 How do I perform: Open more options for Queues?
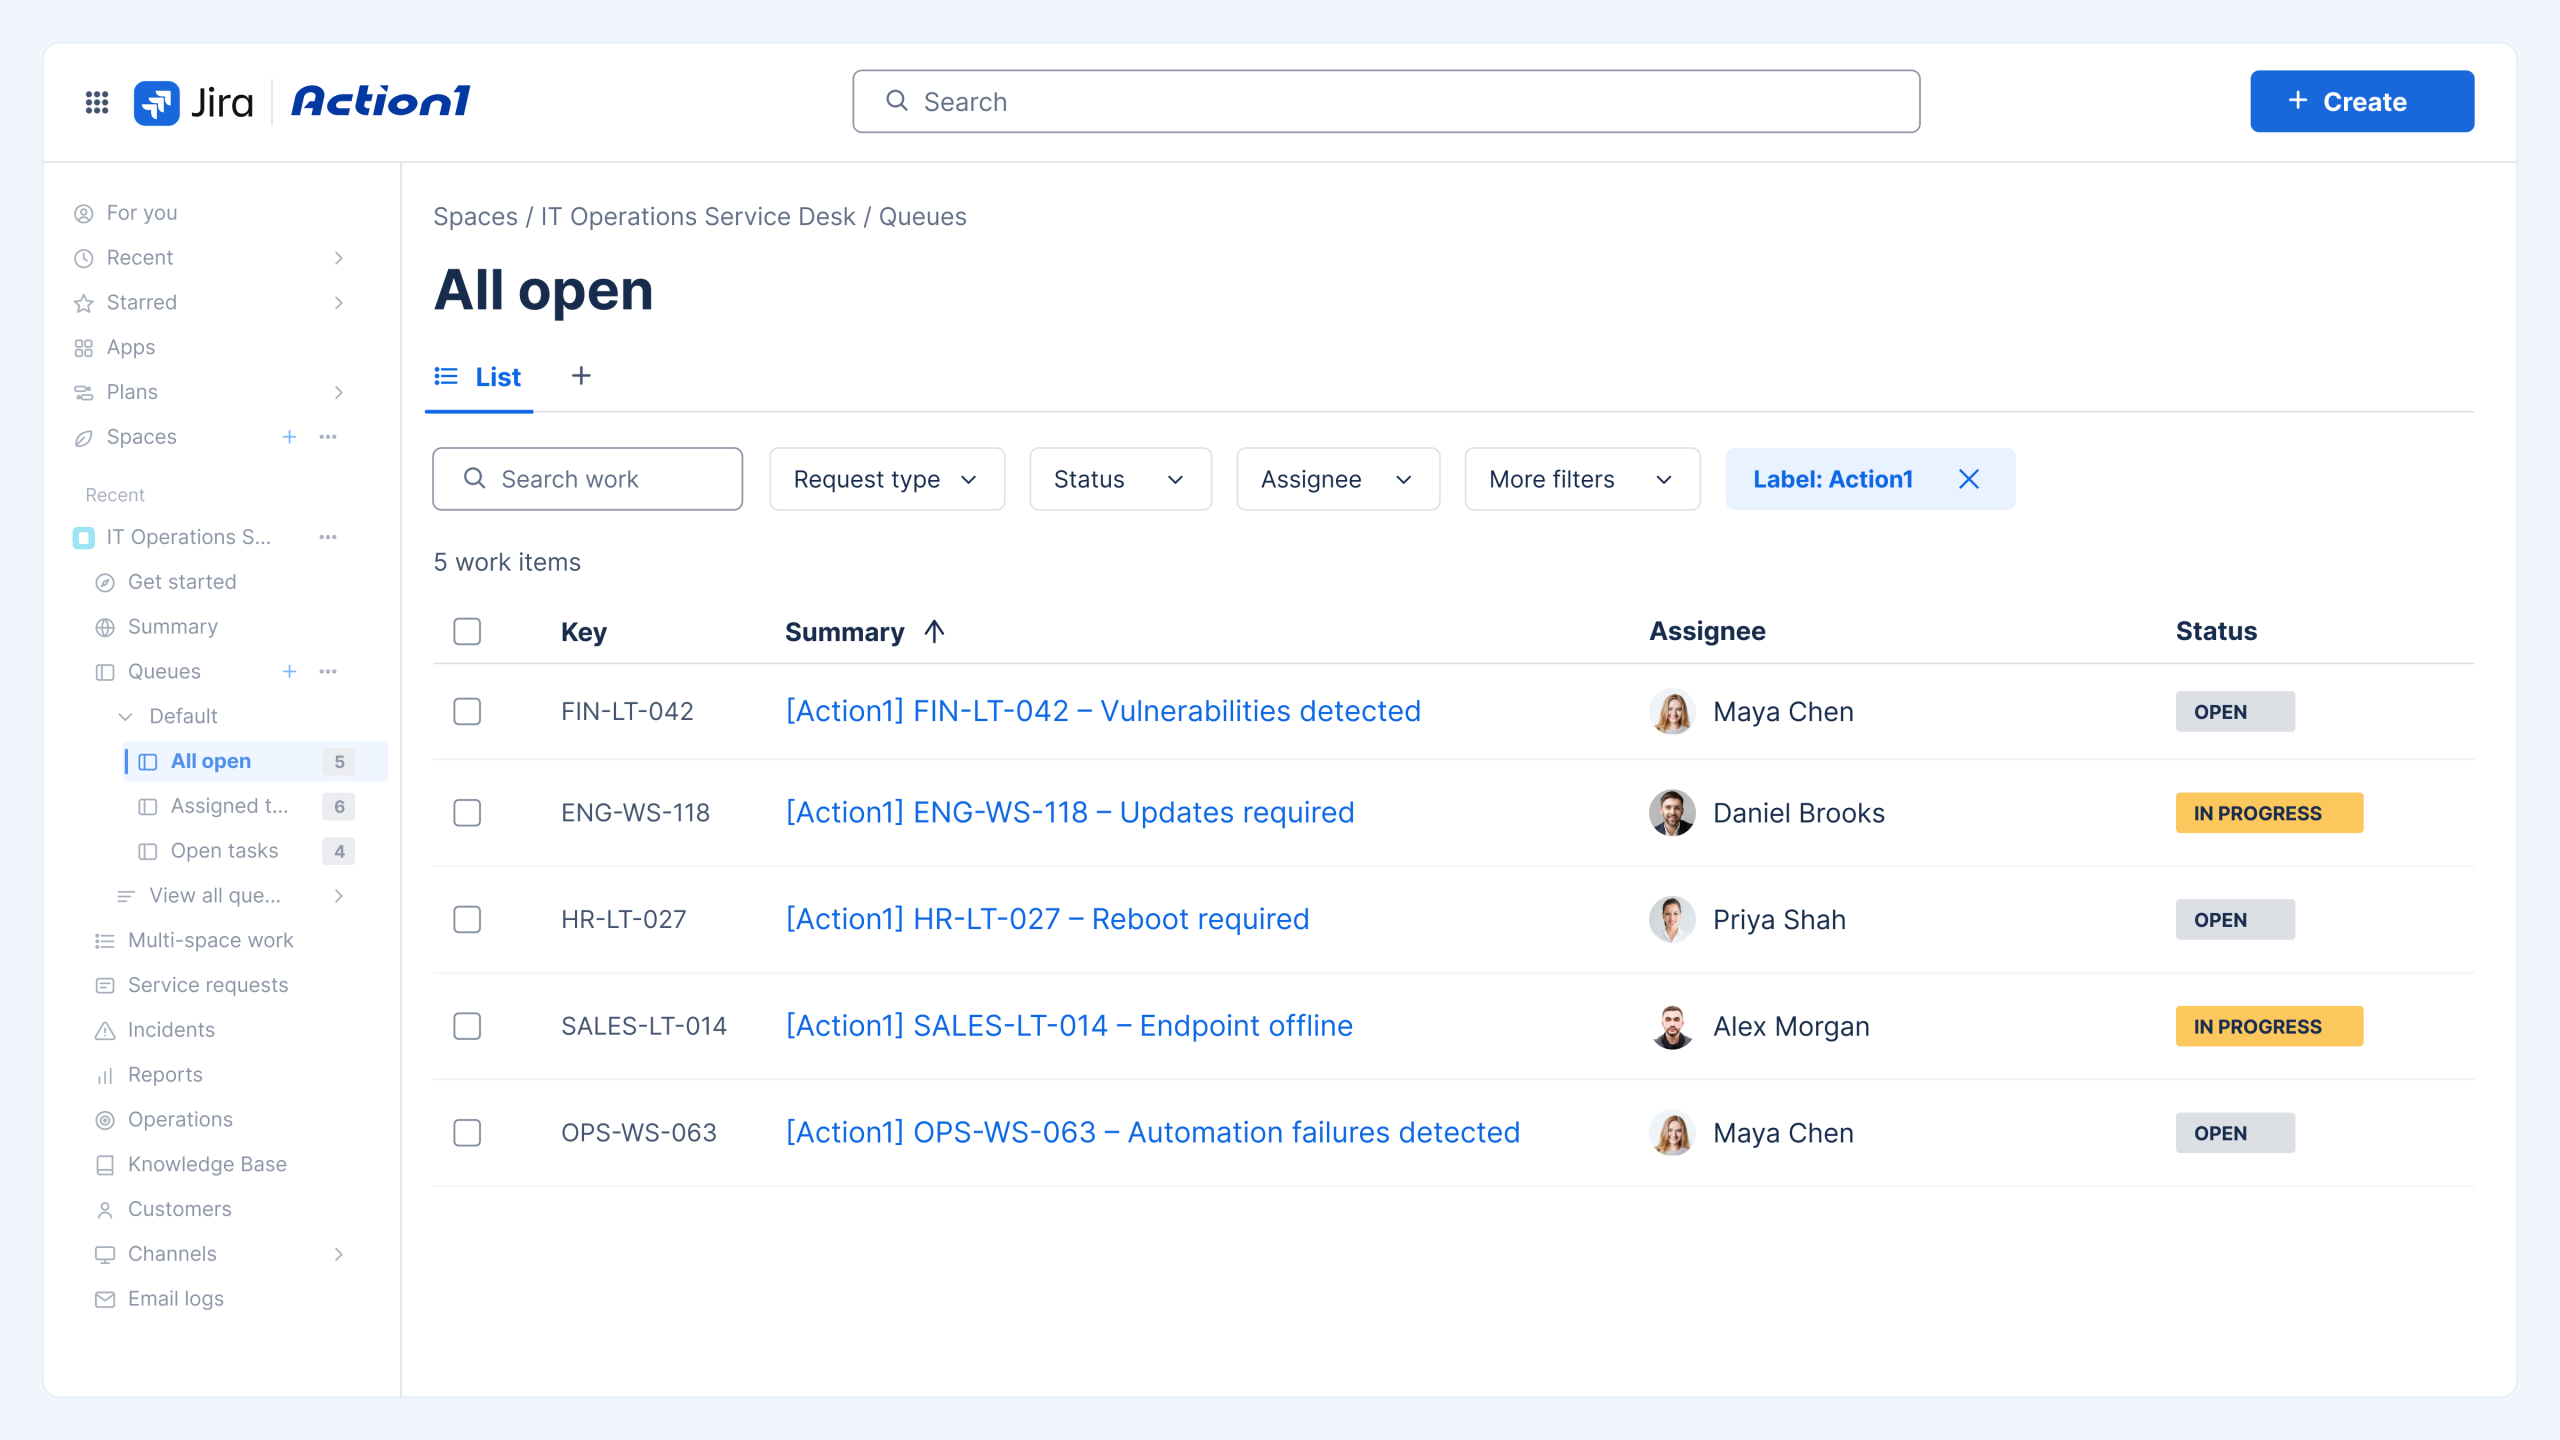pyautogui.click(x=328, y=671)
